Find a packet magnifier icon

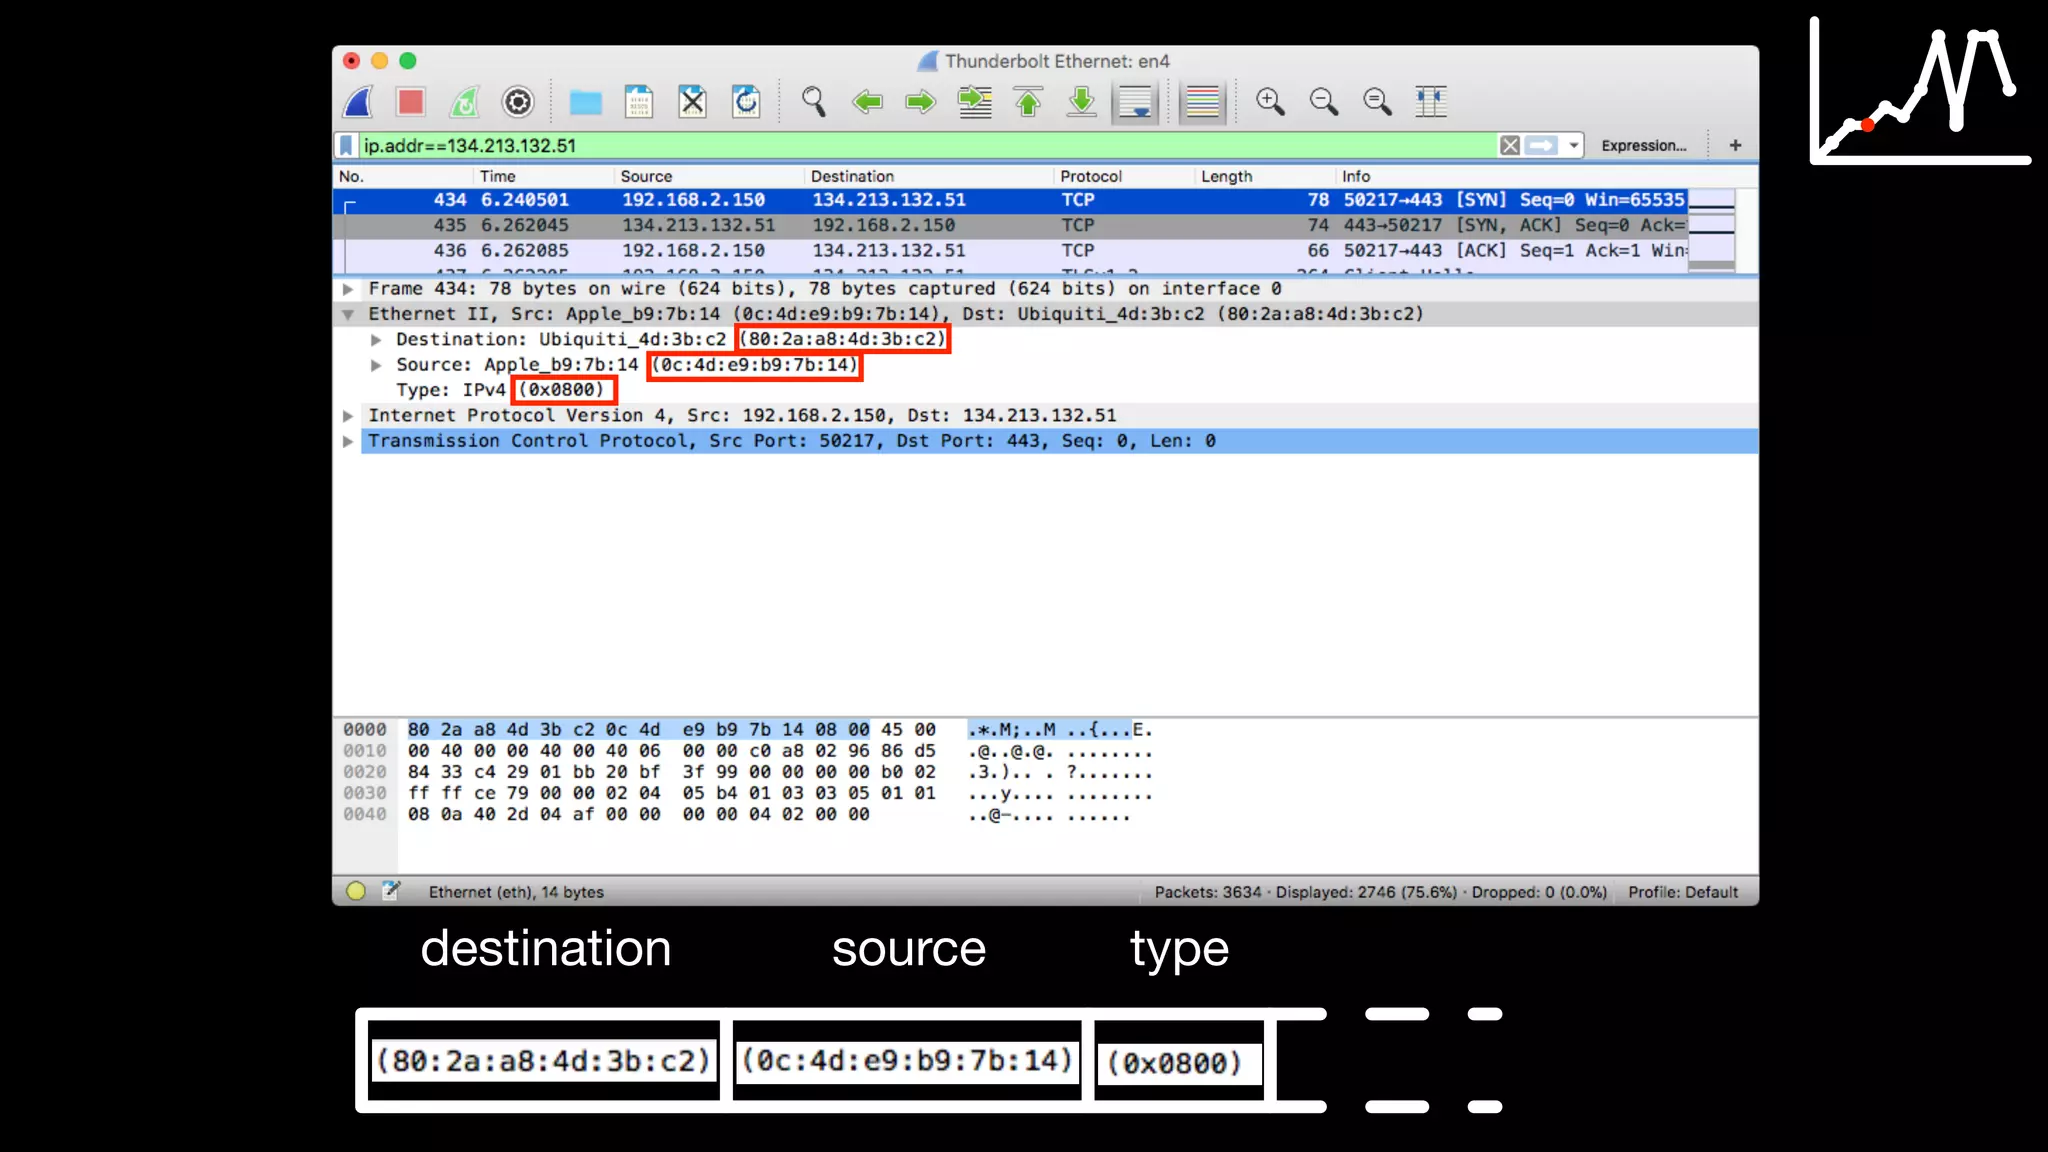pos(814,102)
